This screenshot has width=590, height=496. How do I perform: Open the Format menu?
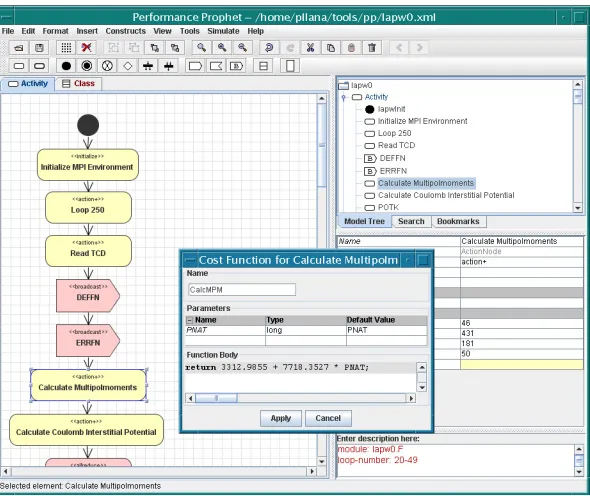55,31
